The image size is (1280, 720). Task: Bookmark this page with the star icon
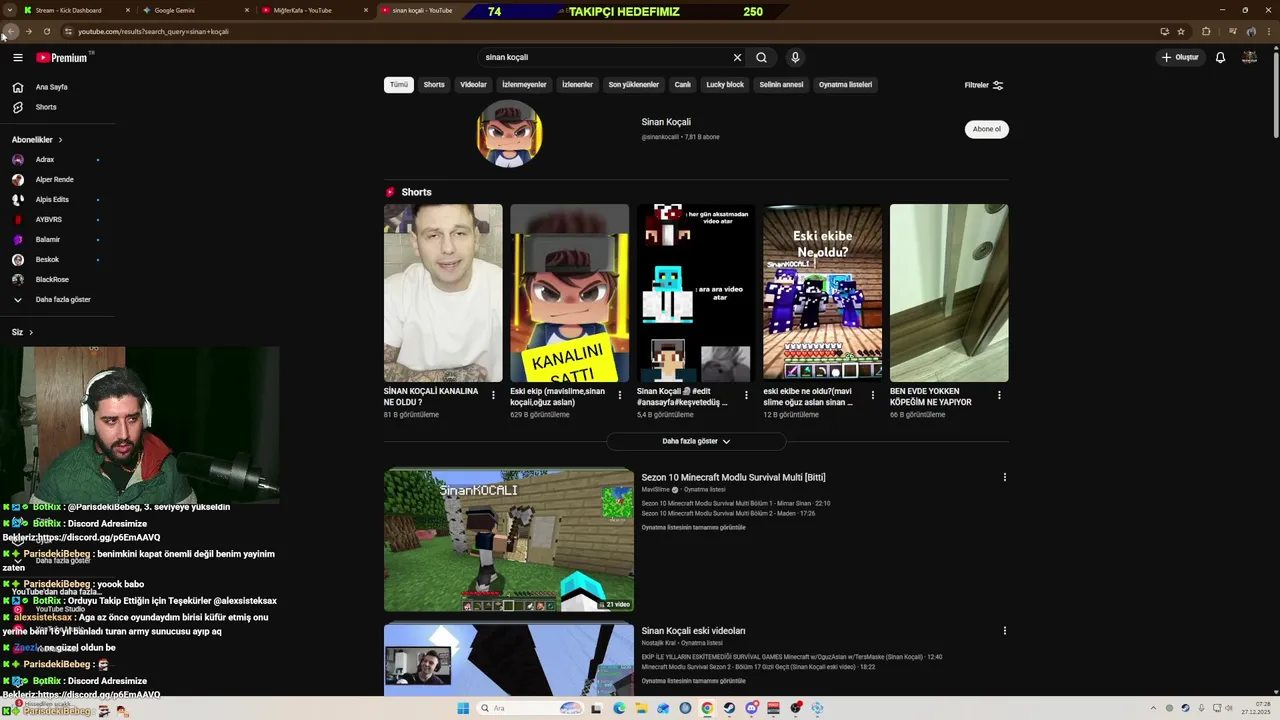(x=1181, y=31)
